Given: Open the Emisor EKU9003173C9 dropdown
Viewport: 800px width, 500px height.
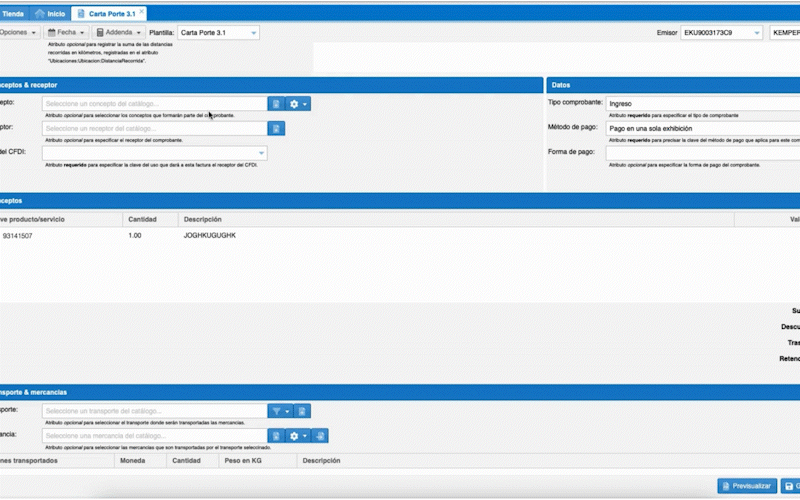Looking at the screenshot, I should [x=755, y=33].
